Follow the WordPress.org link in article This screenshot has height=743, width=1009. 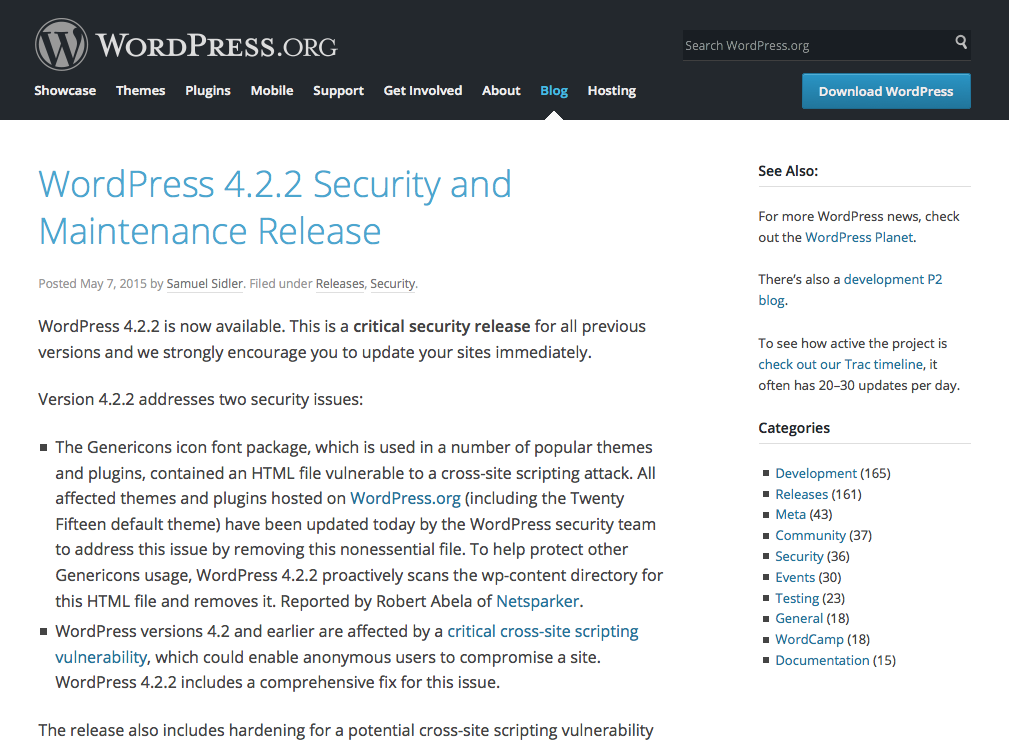click(x=405, y=499)
